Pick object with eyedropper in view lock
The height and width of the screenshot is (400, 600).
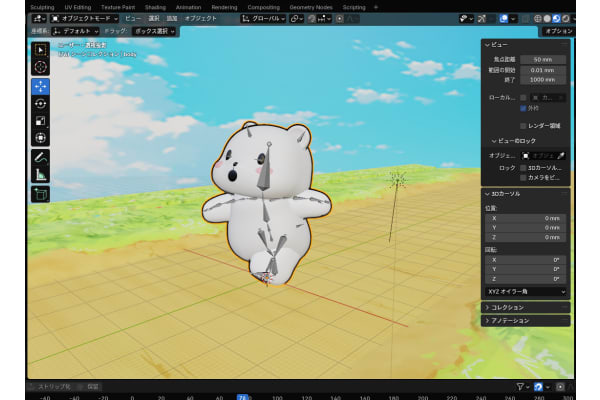point(562,156)
